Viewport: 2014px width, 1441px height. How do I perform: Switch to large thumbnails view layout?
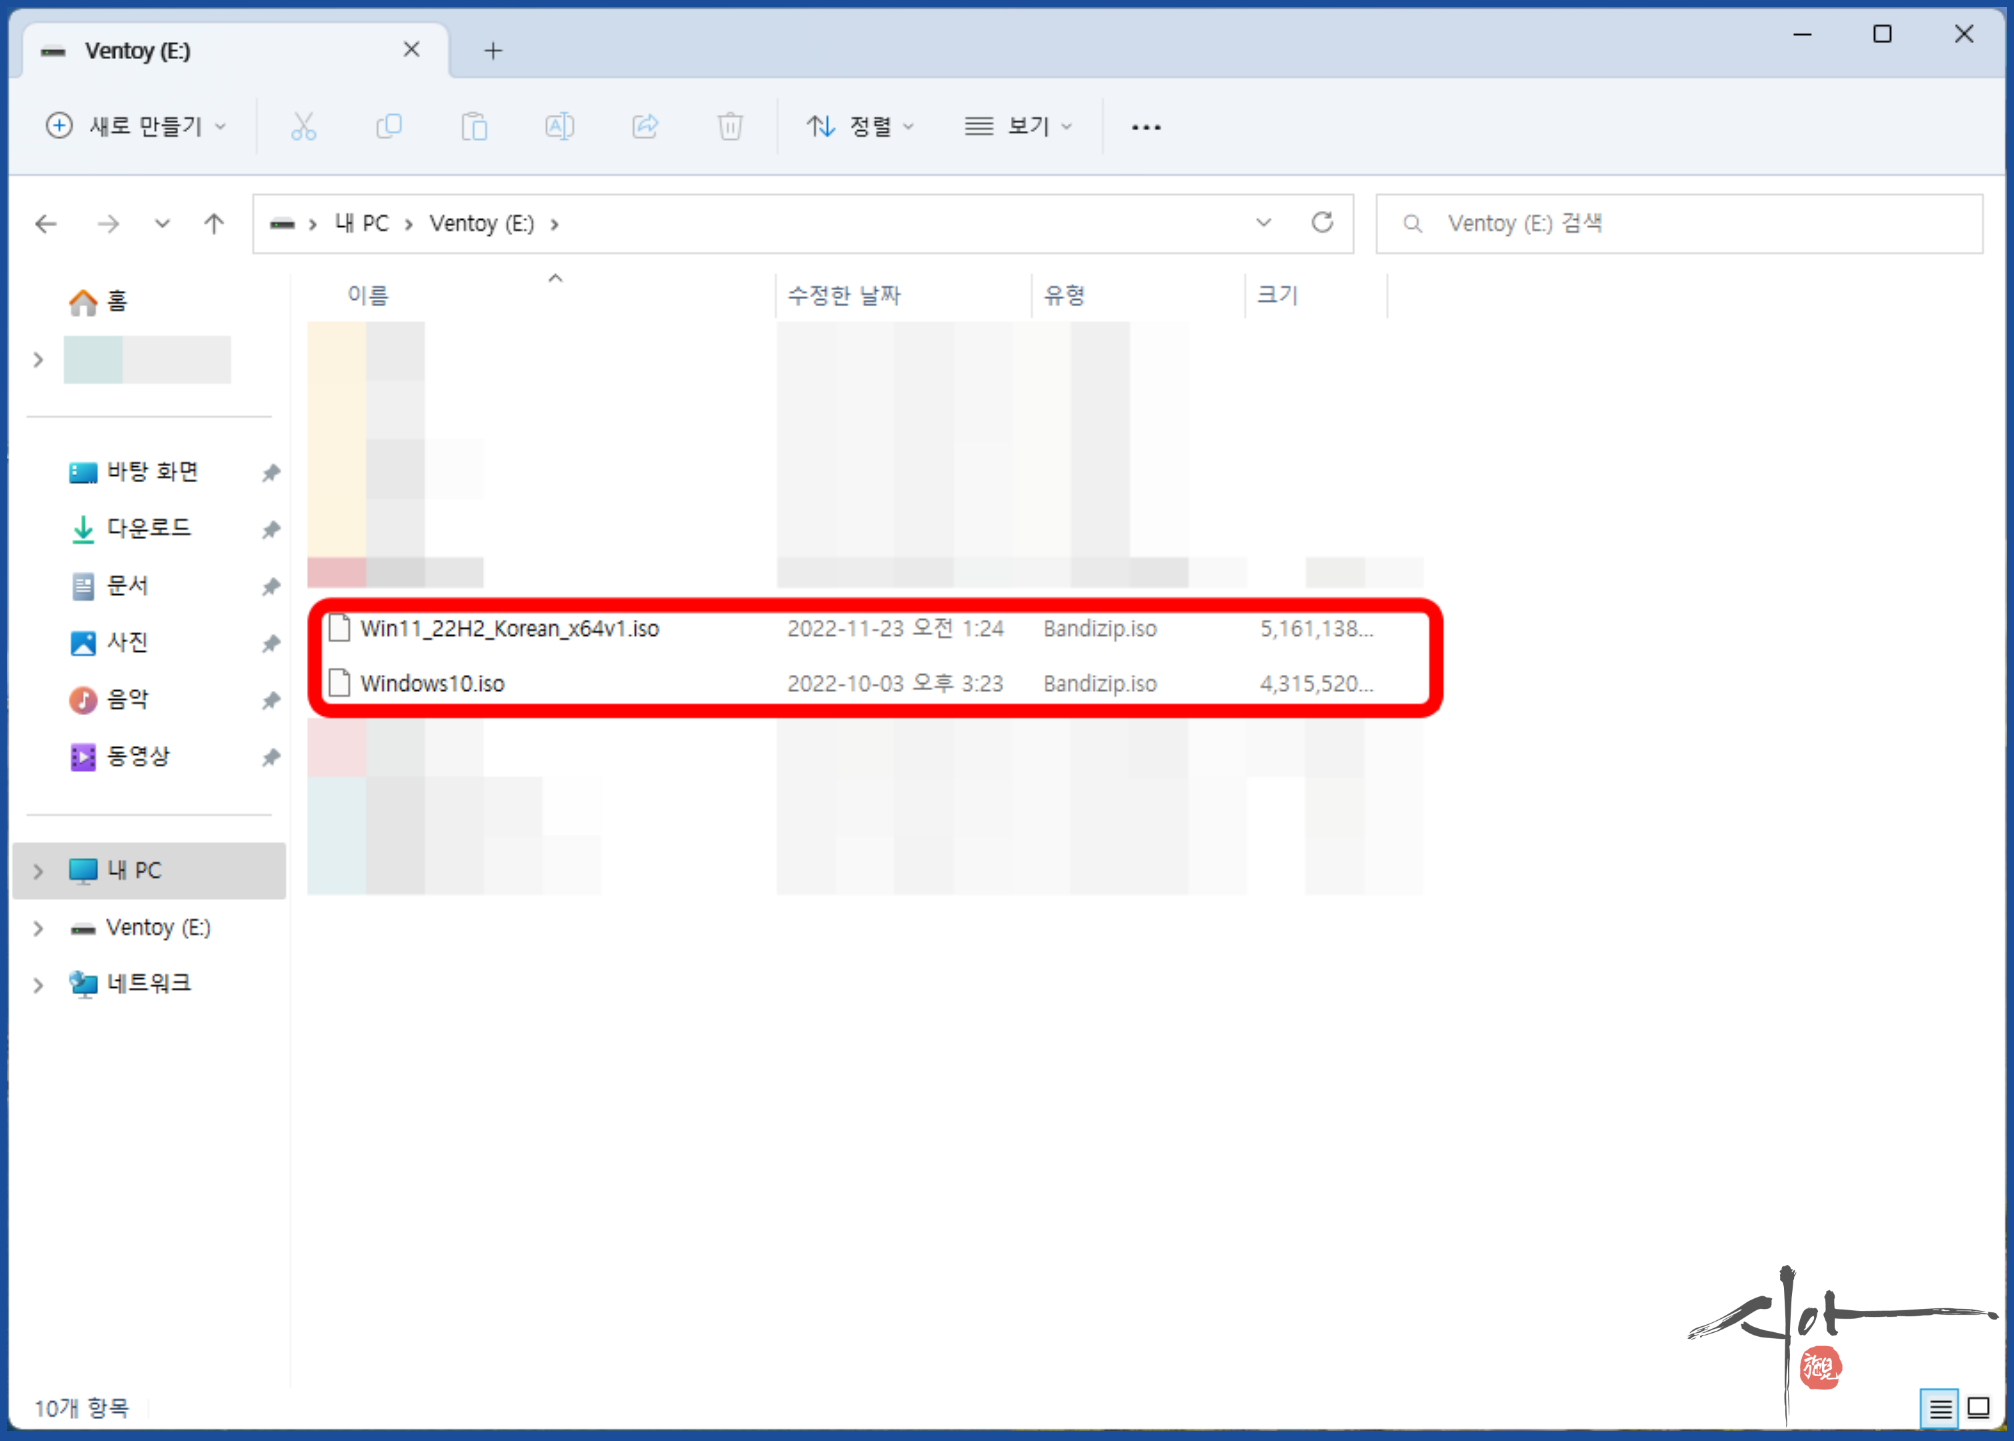1978,1408
